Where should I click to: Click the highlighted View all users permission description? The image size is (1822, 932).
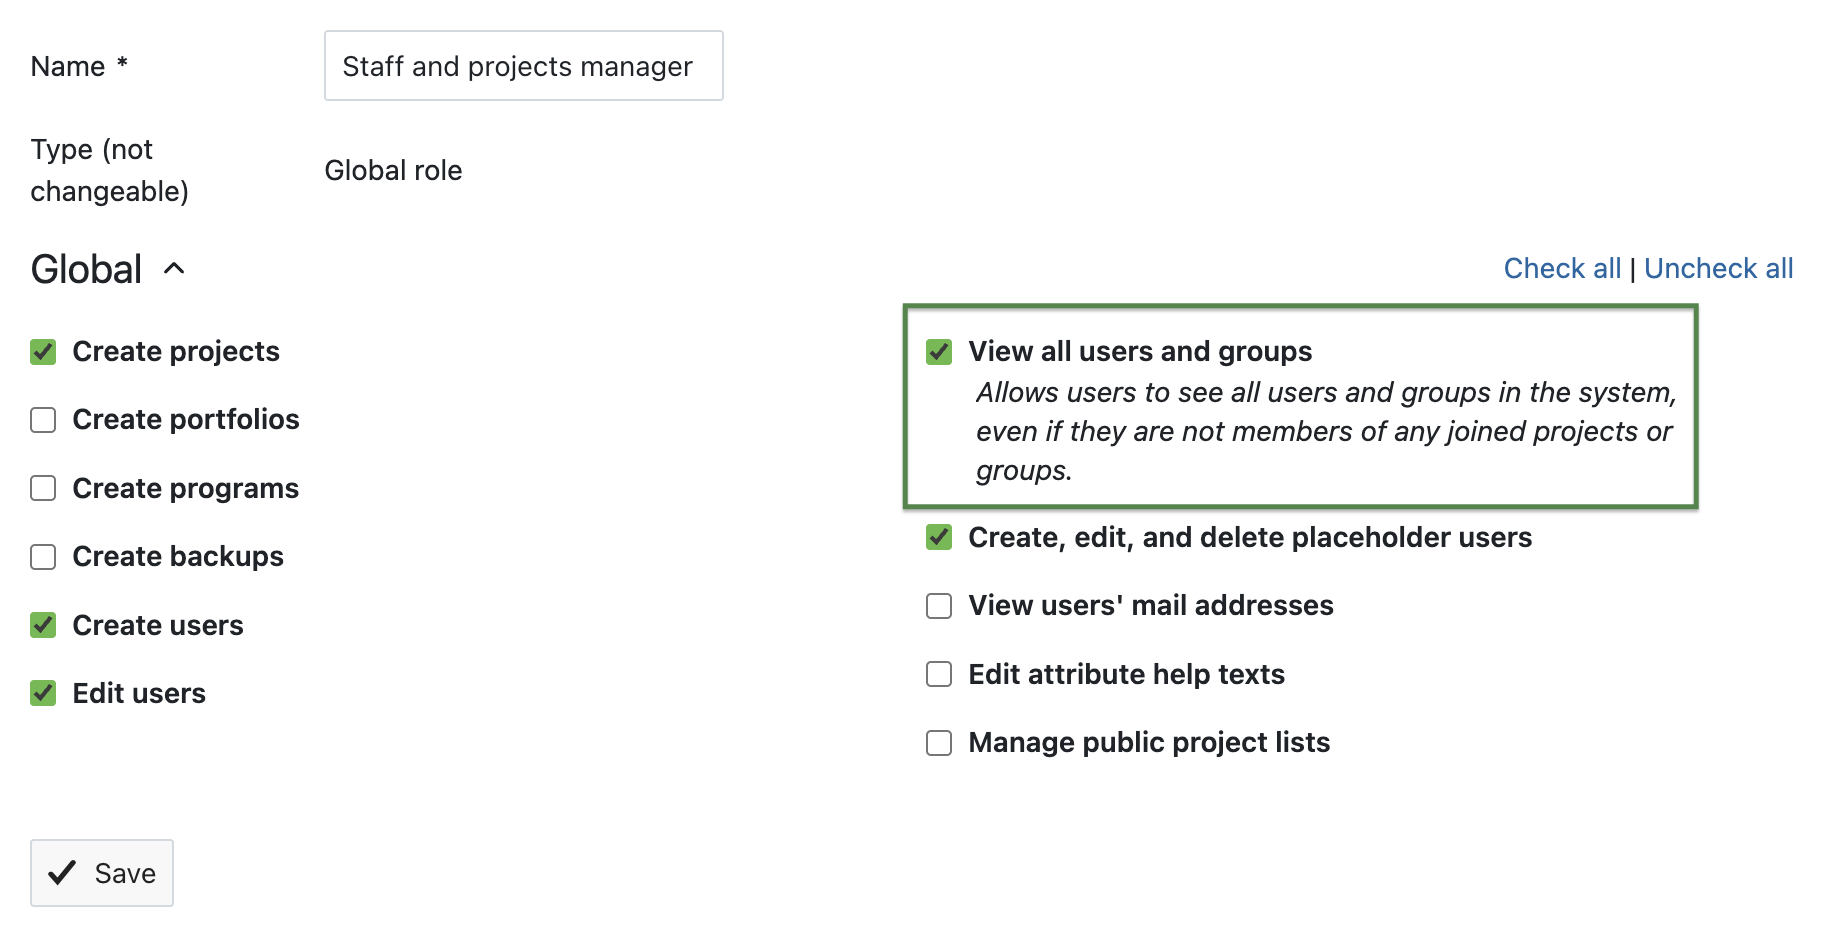pos(1325,431)
